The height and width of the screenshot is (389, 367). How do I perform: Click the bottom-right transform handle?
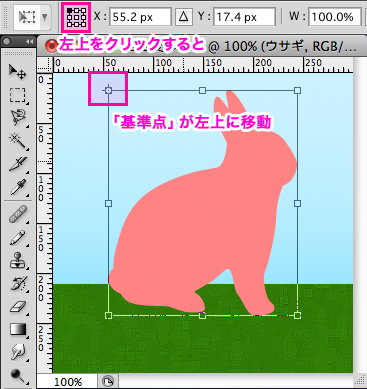[298, 315]
